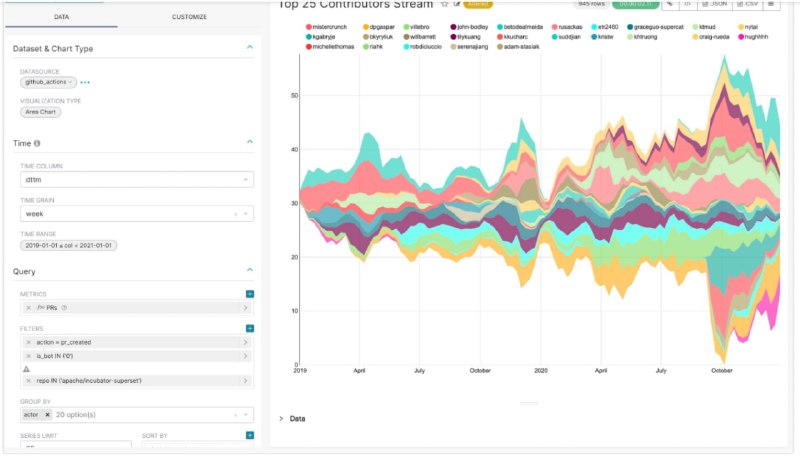Click the orange nytai color dot
The image size is (800, 459).
point(741,27)
